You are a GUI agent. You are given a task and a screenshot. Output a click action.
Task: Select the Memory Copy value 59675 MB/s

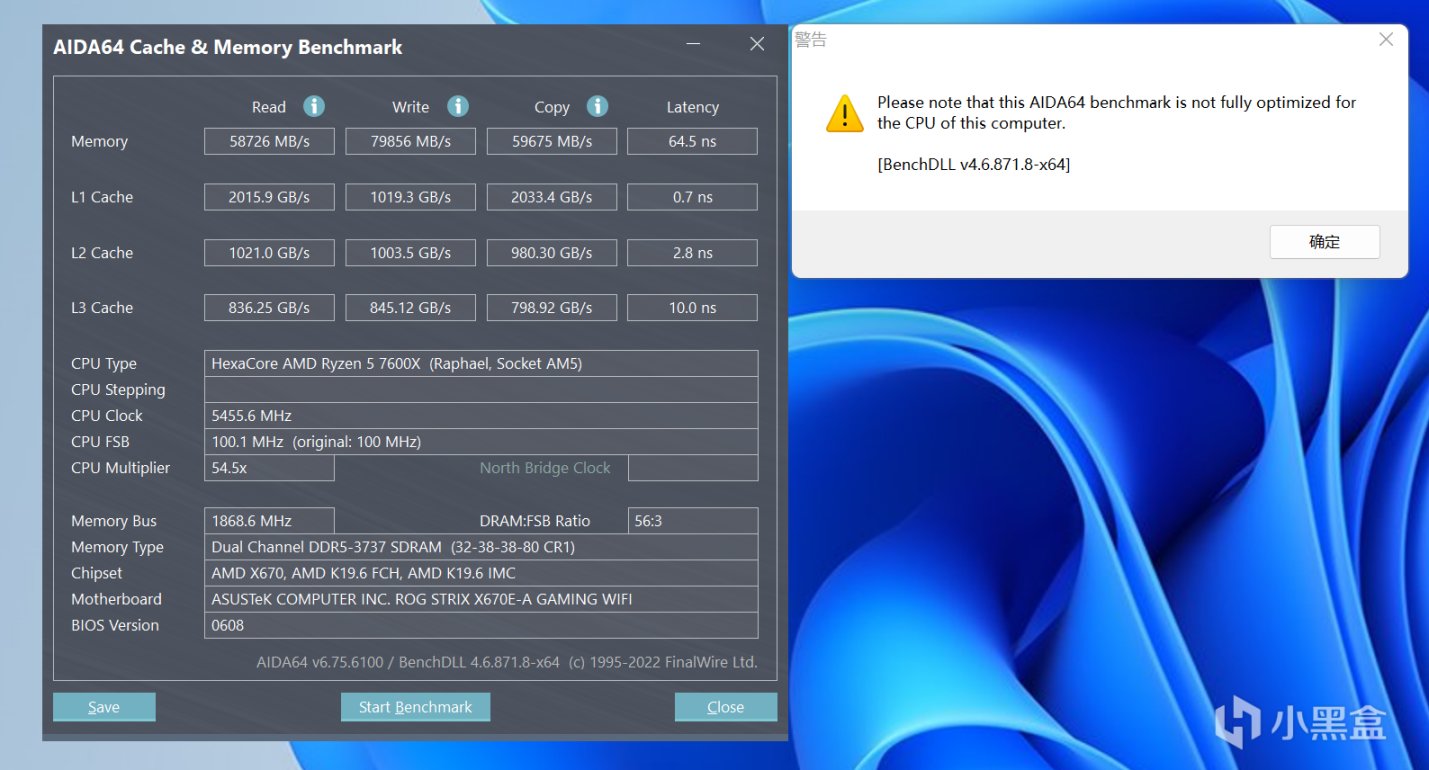click(552, 141)
